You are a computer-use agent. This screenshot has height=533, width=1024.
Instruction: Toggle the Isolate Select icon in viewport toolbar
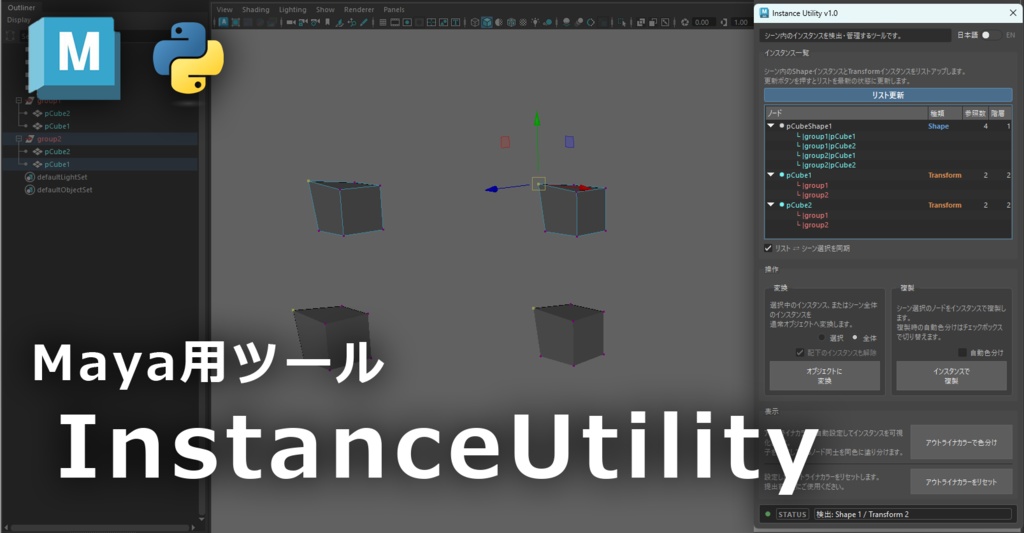(x=622, y=22)
